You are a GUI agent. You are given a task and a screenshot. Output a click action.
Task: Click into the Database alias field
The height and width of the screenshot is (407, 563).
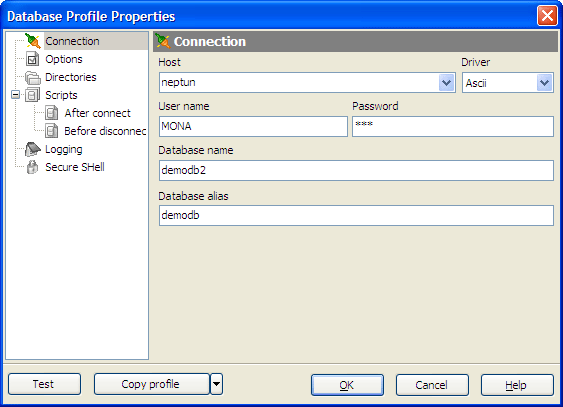[x=356, y=215]
